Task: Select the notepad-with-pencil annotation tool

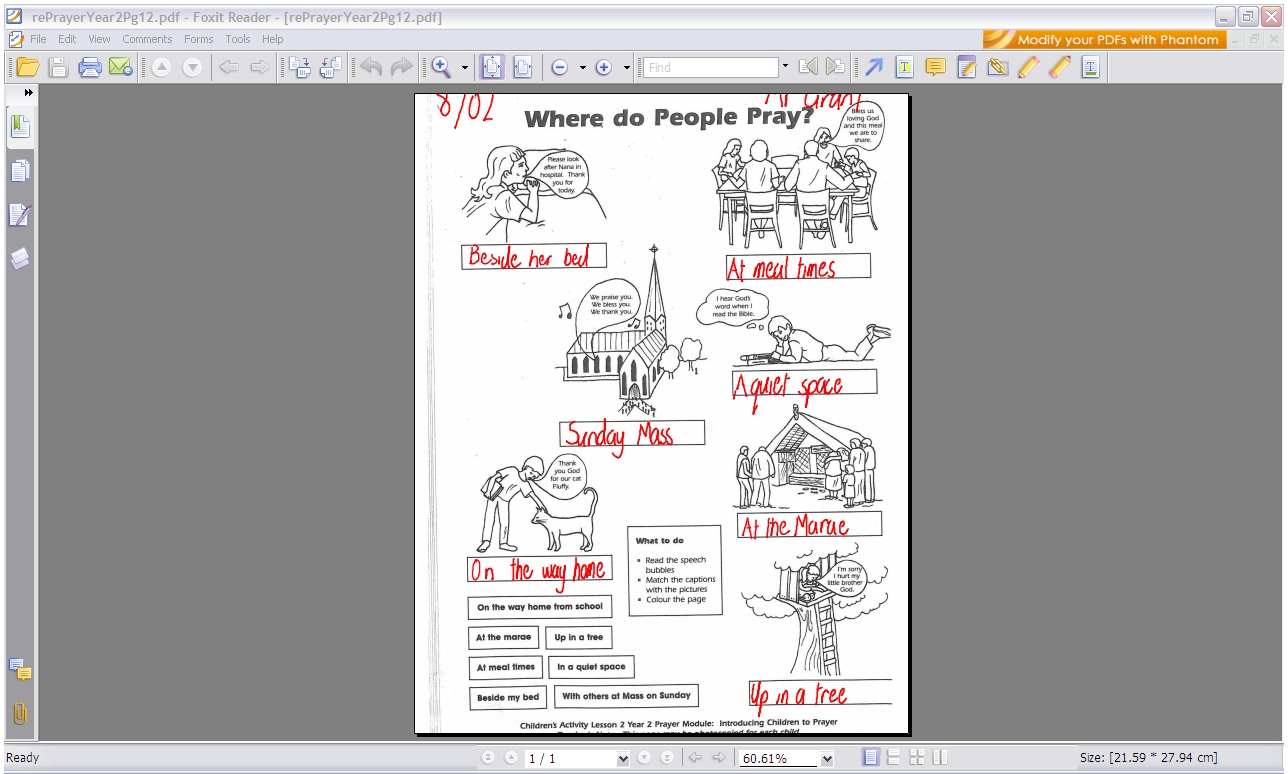Action: pyautogui.click(x=966, y=67)
